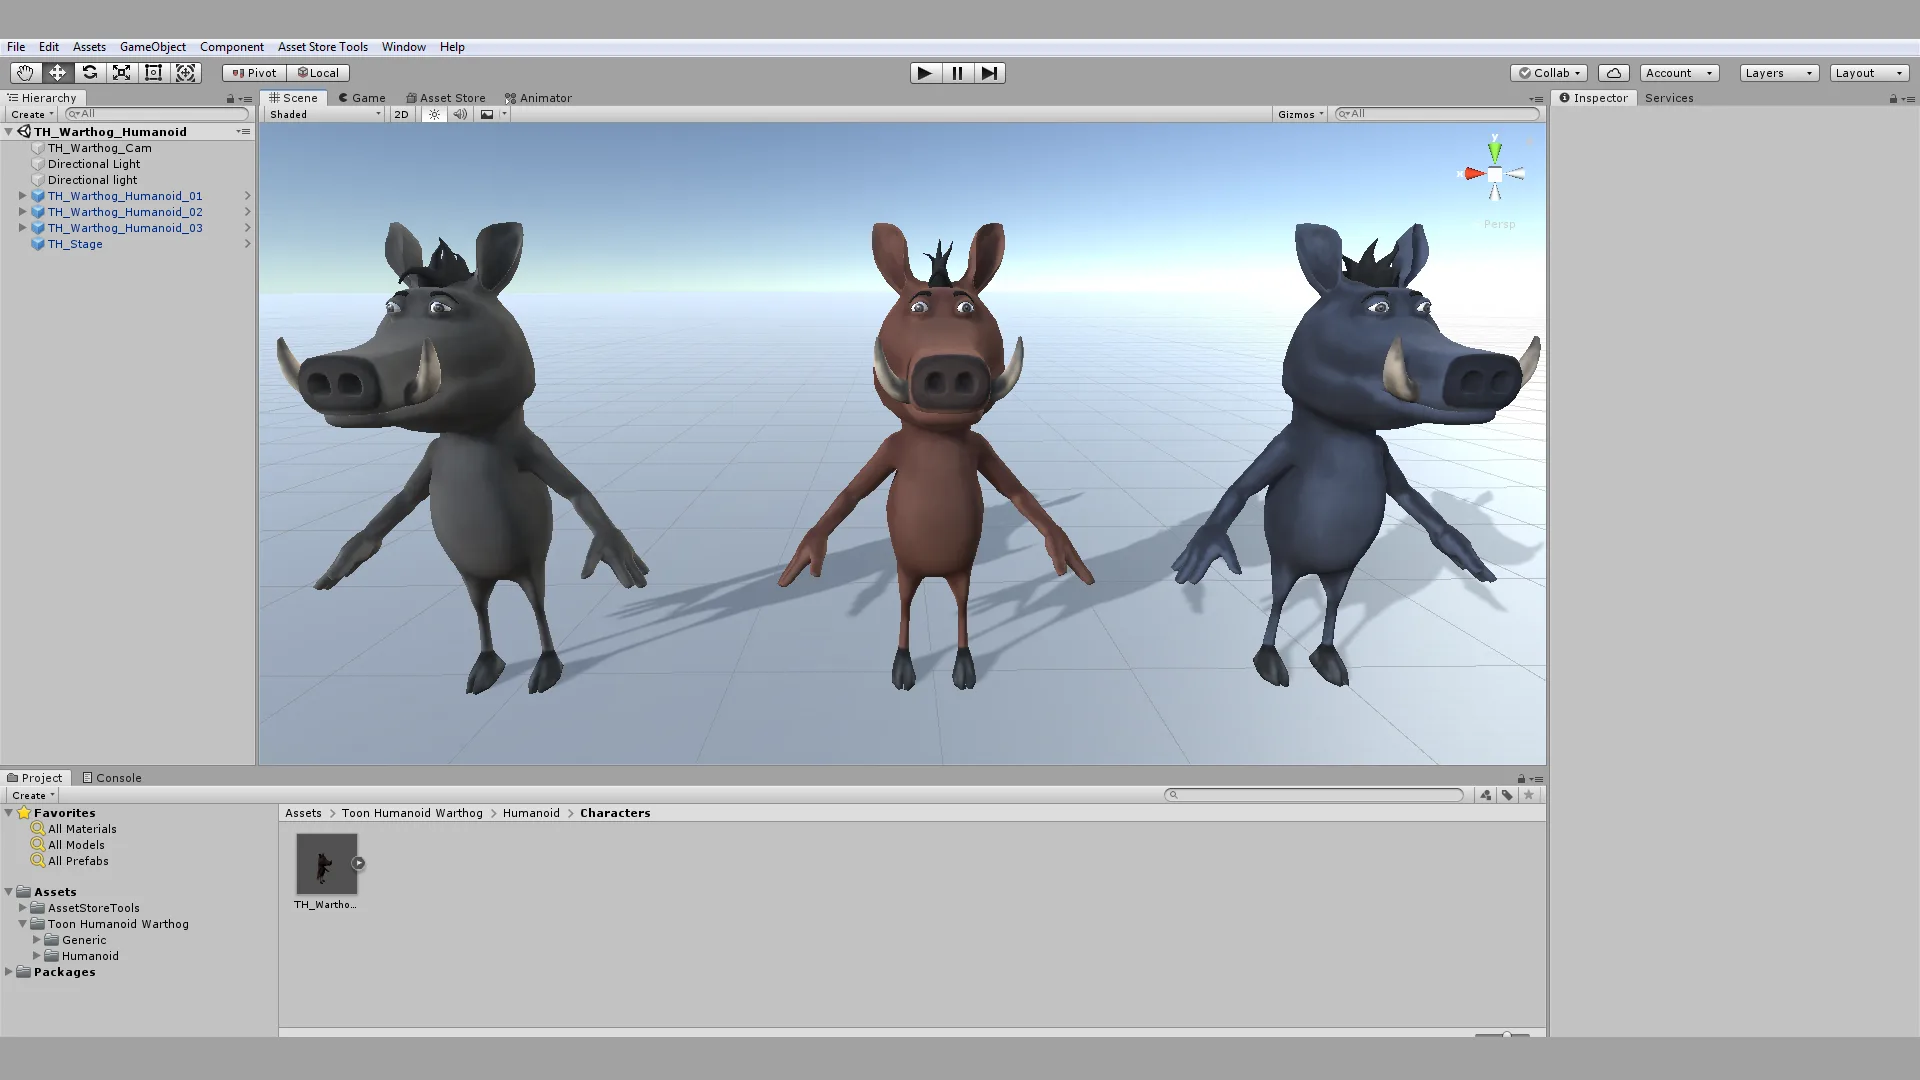
Task: Switch to the Console tab
Action: [112, 778]
